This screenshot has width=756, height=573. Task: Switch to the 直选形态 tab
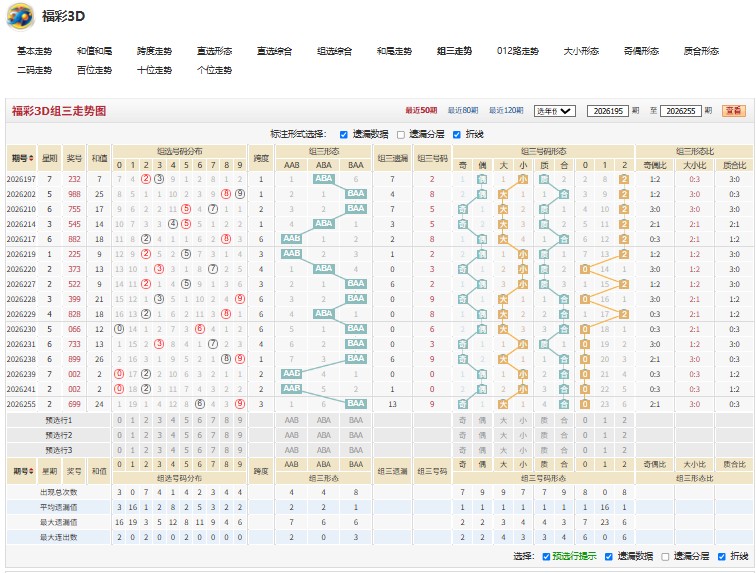pos(215,51)
